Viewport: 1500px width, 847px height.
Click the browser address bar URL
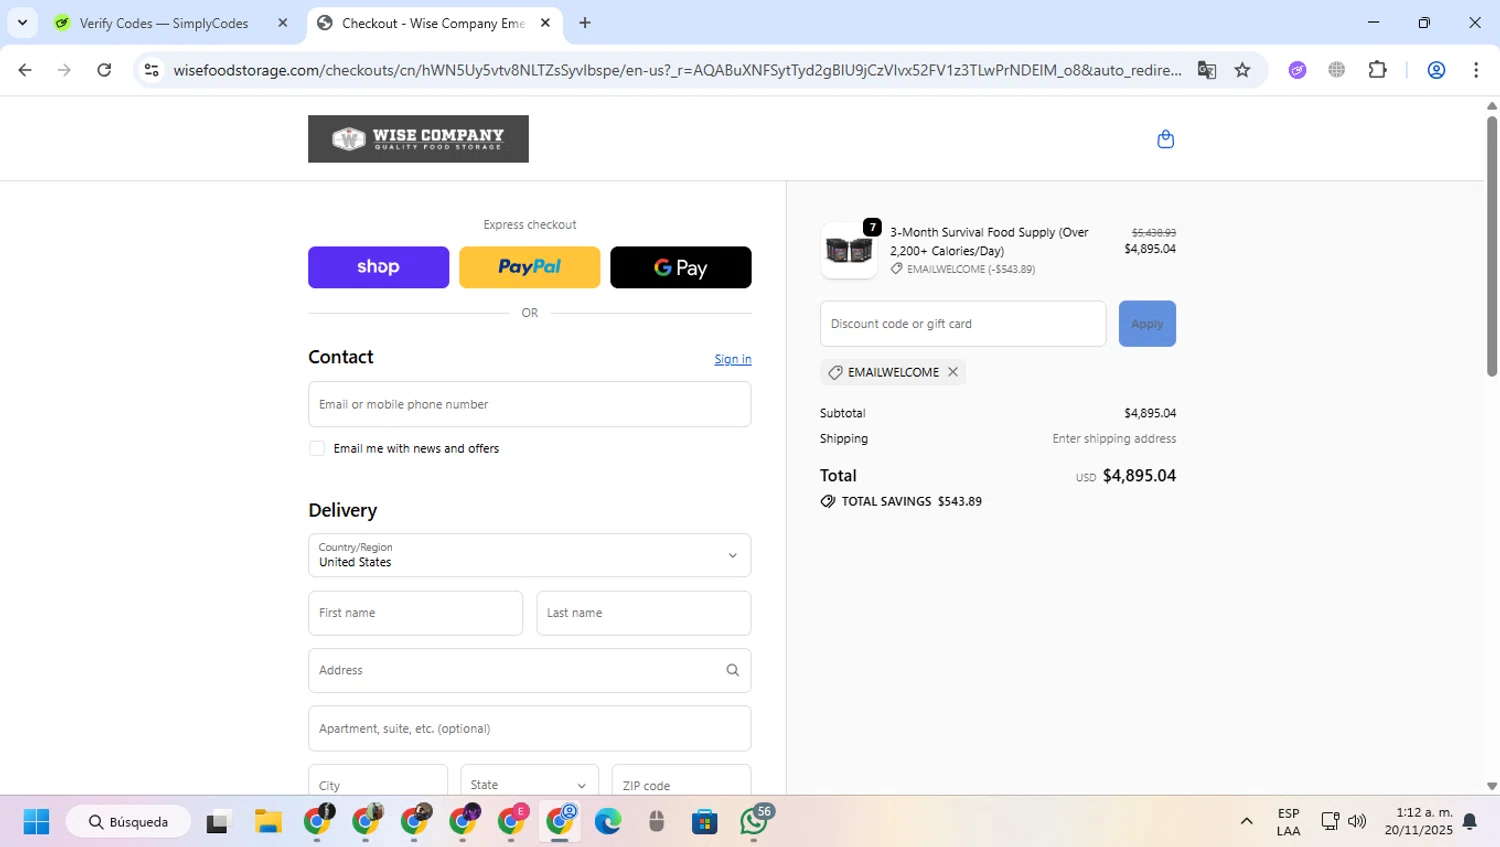point(677,70)
